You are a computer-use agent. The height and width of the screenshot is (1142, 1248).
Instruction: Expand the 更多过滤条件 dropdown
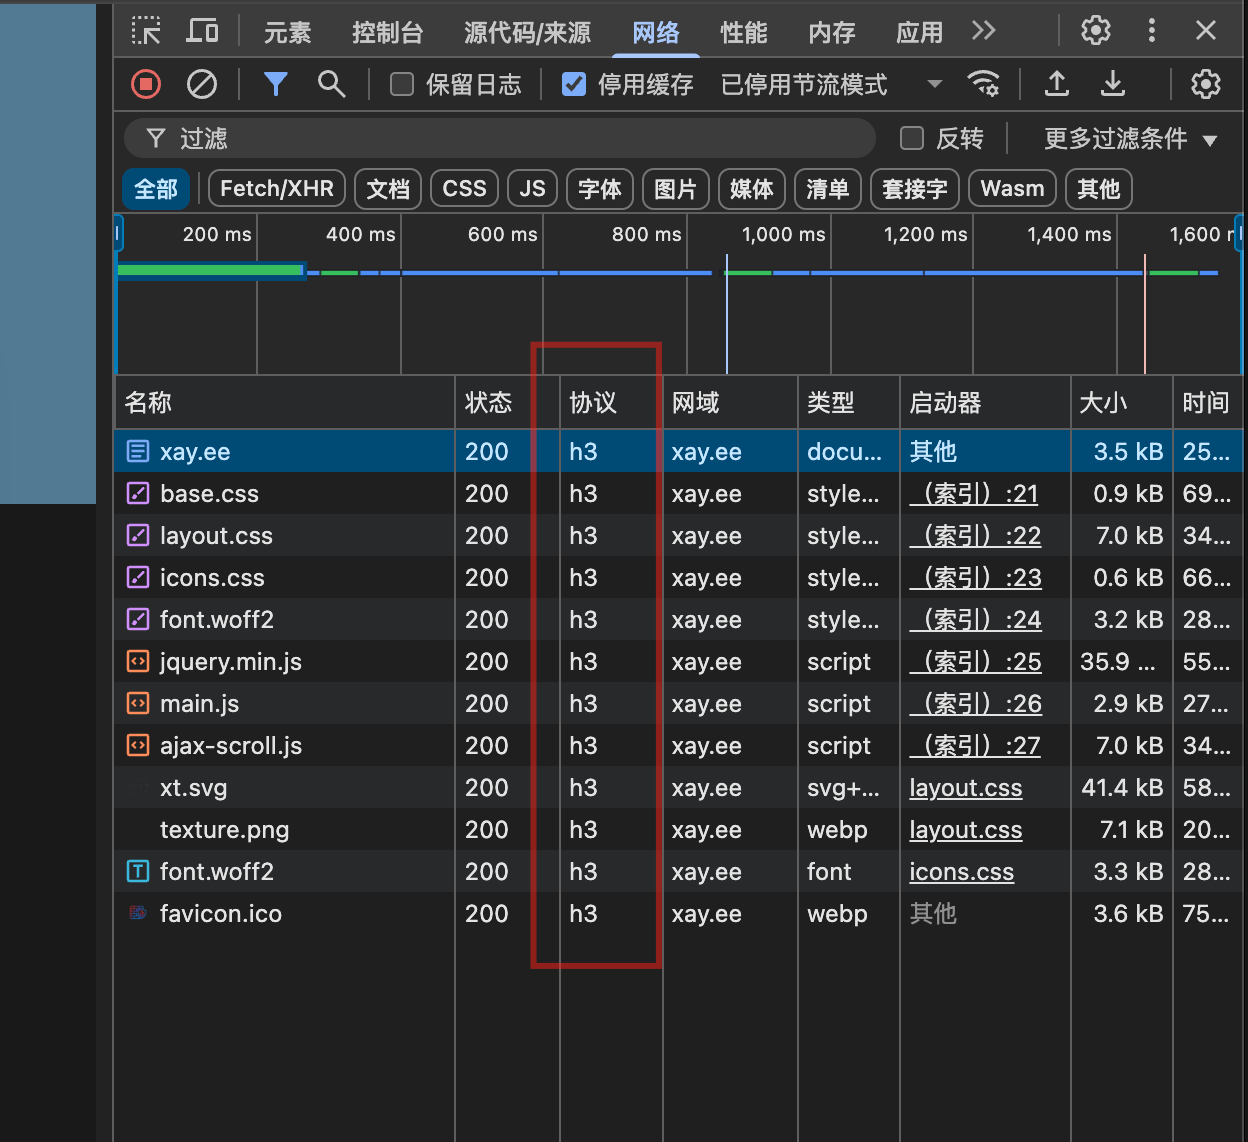(1130, 138)
